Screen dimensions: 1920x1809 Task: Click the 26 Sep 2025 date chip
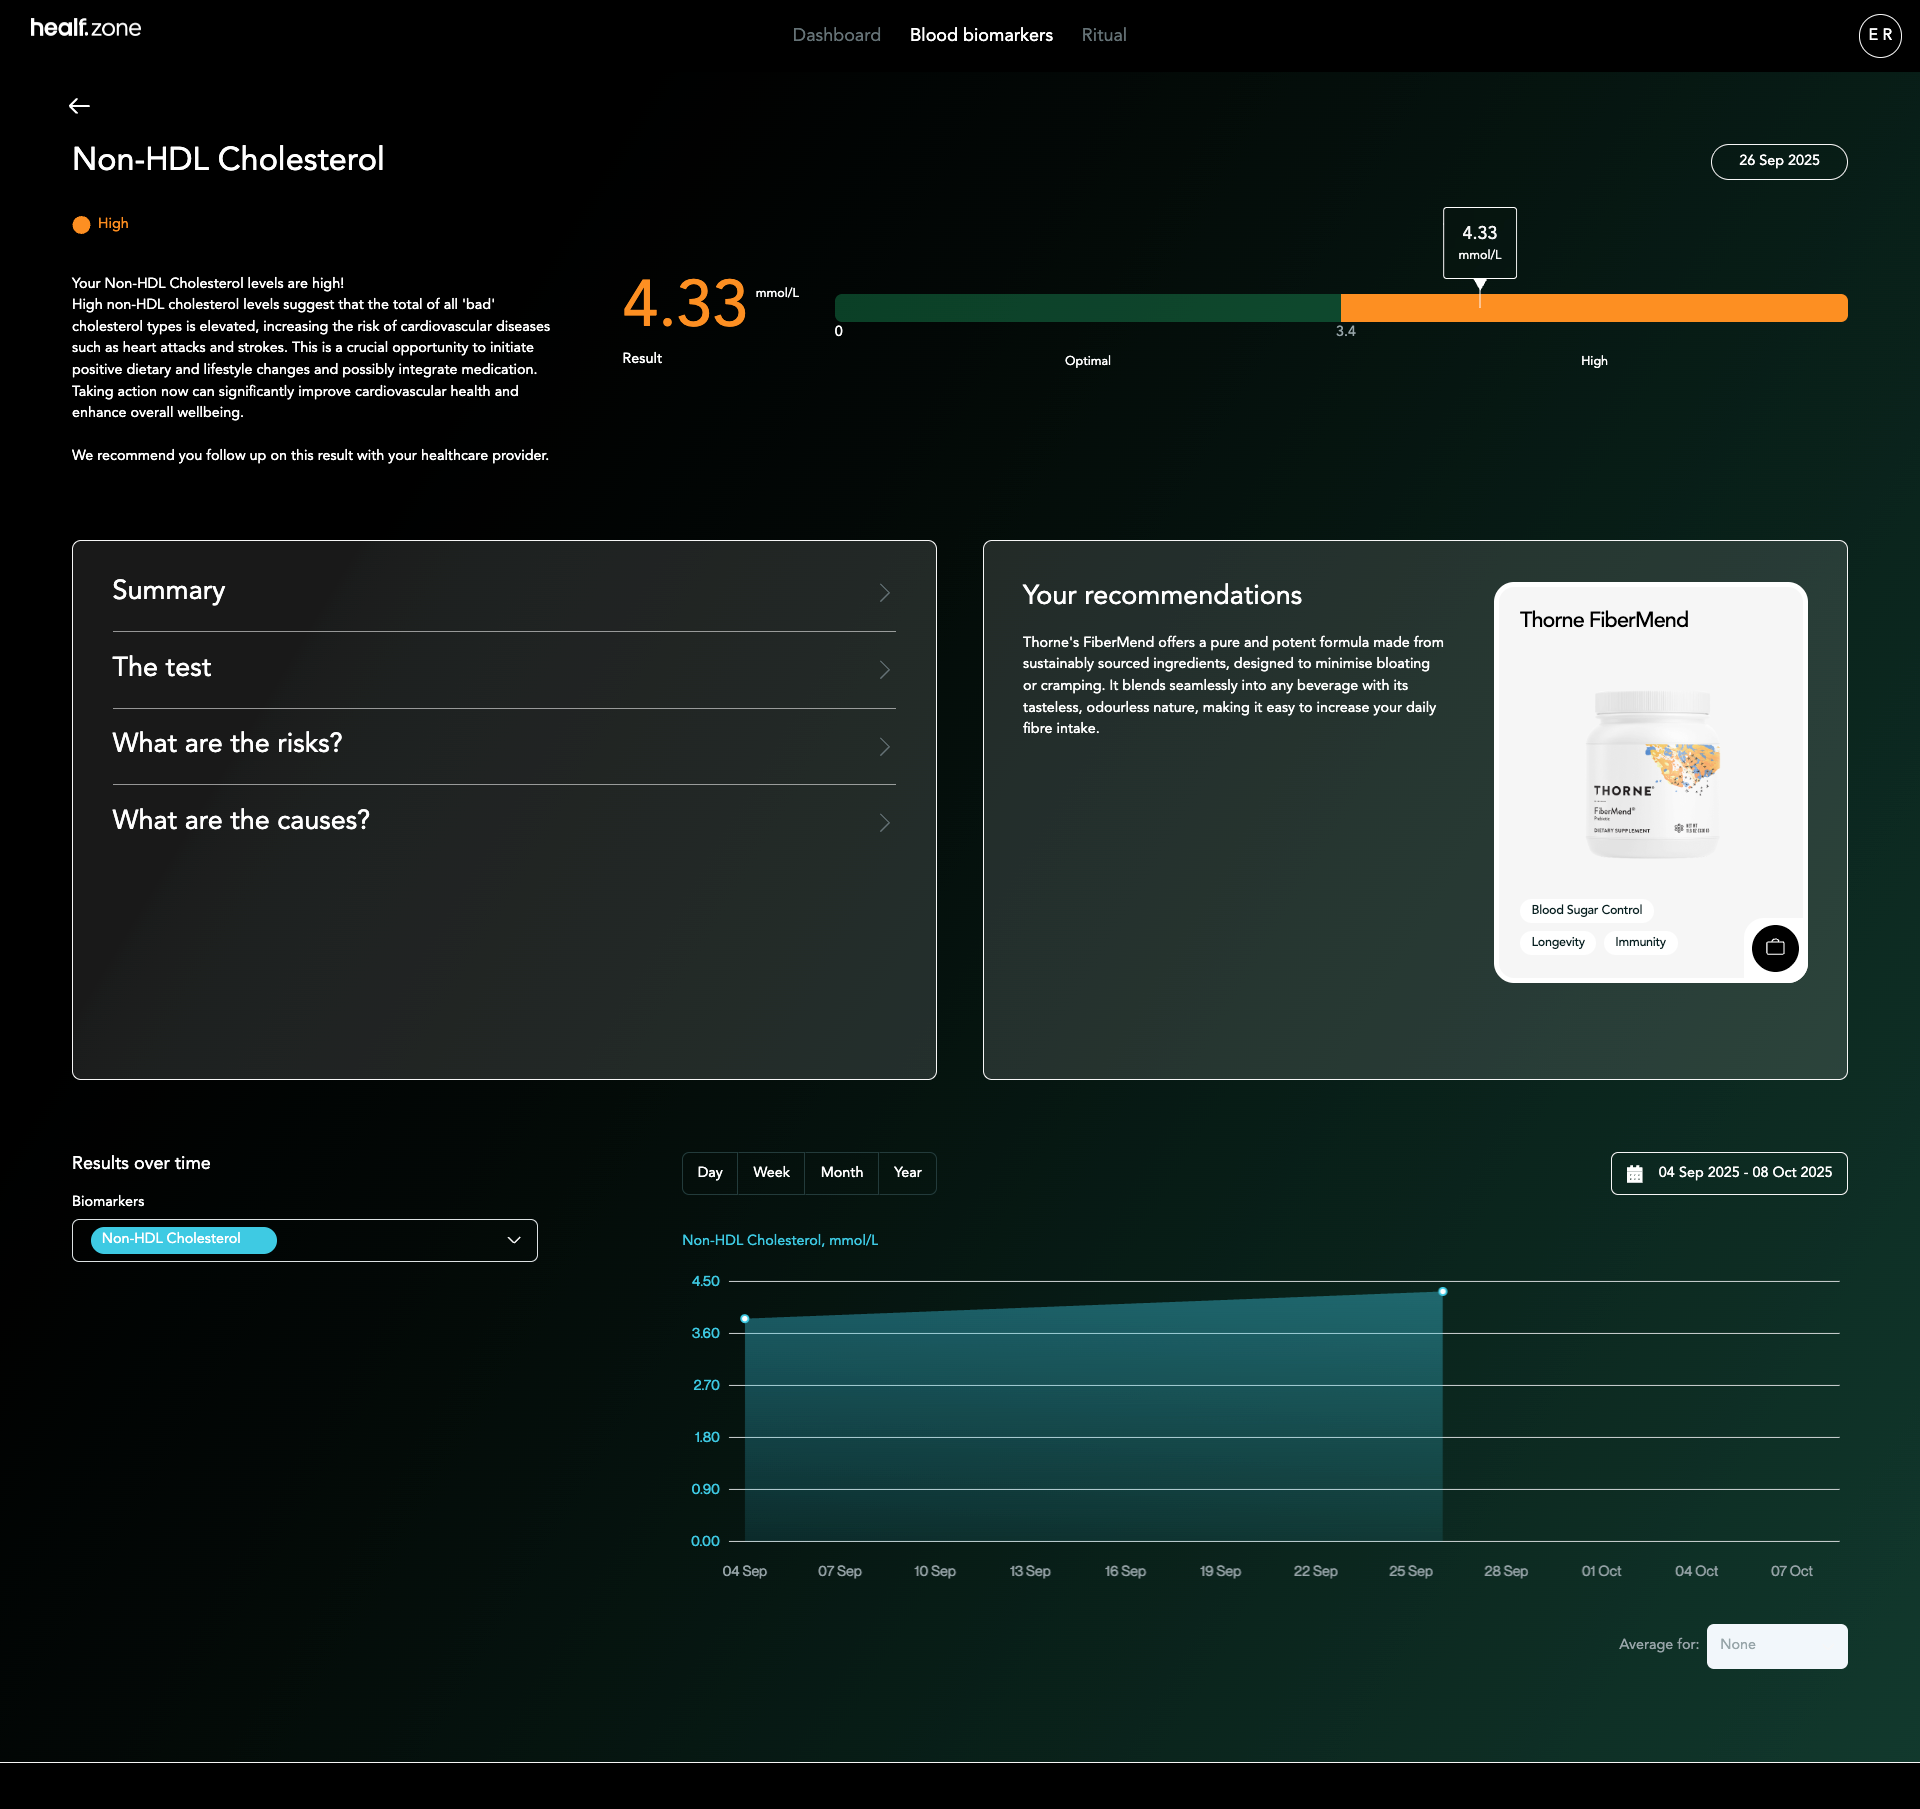[x=1779, y=161]
